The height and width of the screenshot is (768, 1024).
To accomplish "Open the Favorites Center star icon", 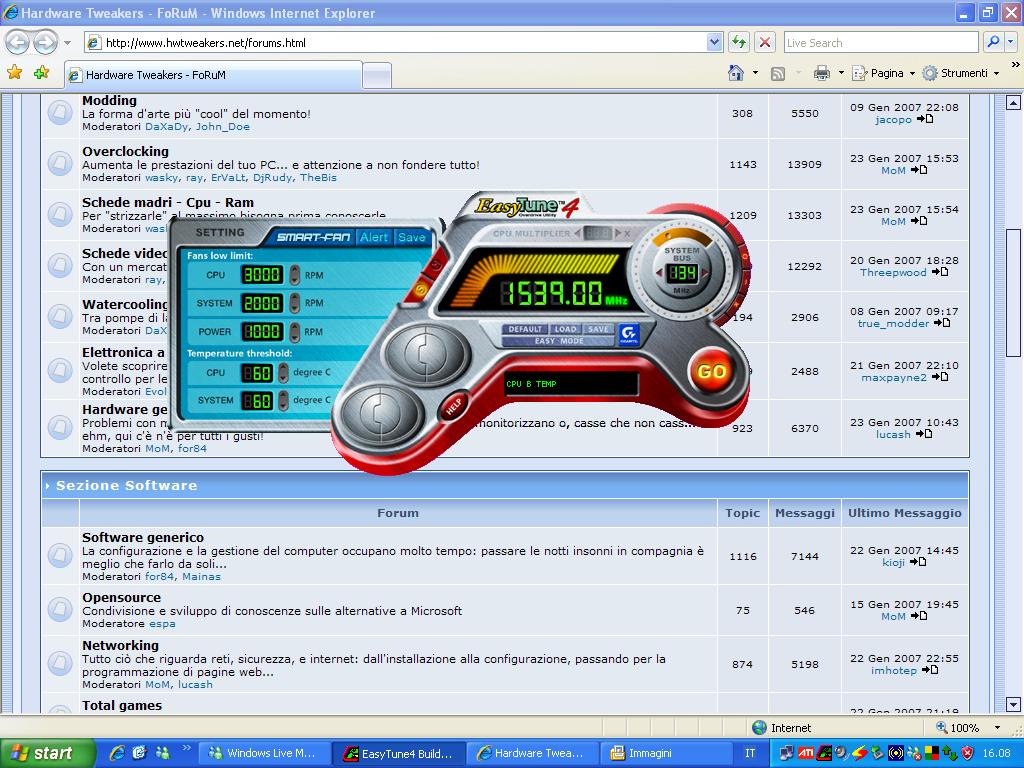I will [x=14, y=72].
